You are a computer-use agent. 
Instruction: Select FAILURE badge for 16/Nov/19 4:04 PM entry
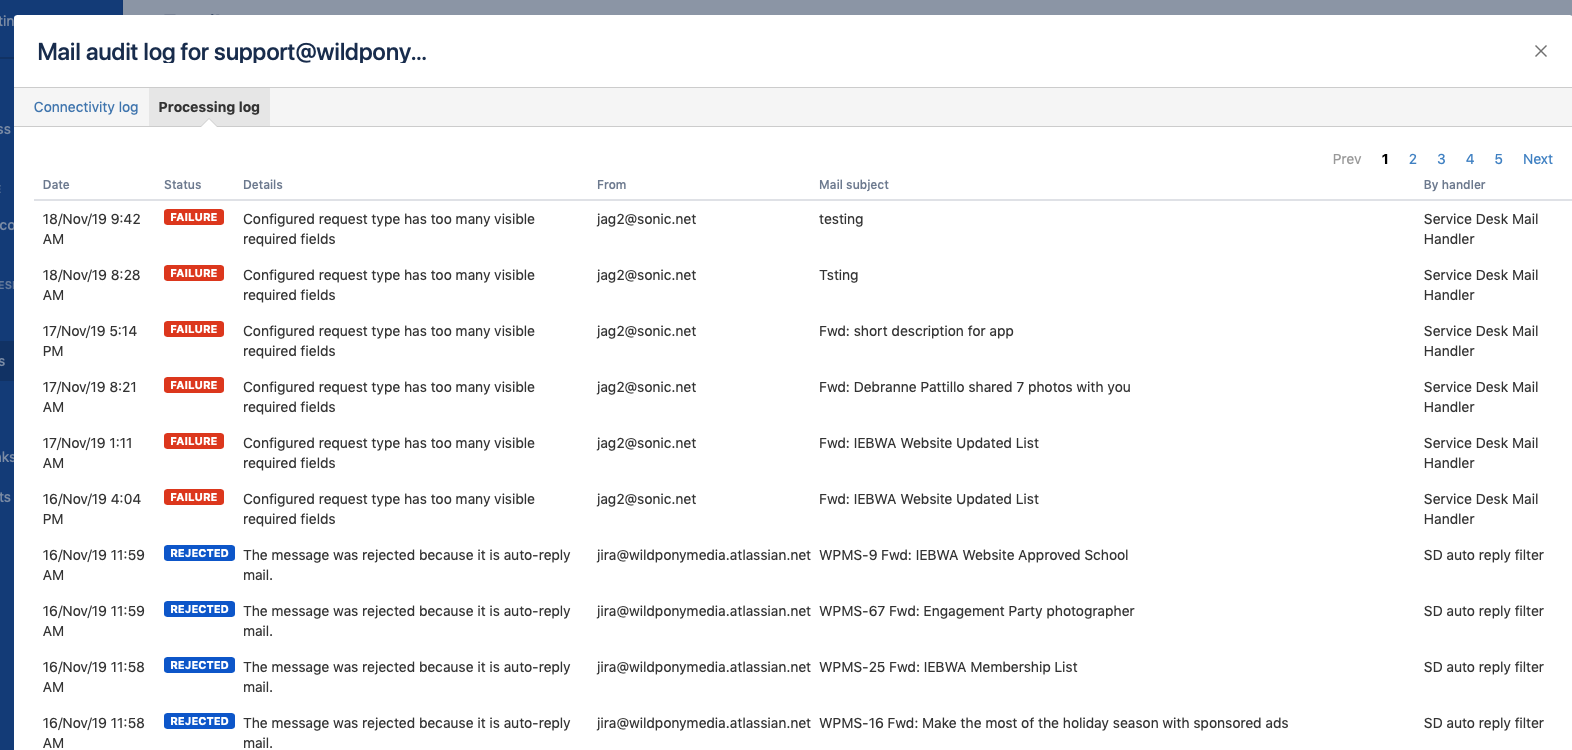tap(194, 497)
